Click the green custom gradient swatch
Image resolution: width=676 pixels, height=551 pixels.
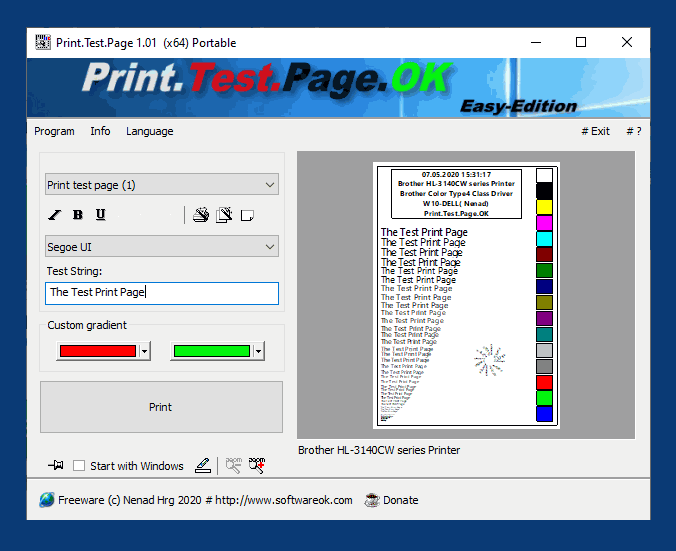tap(212, 351)
